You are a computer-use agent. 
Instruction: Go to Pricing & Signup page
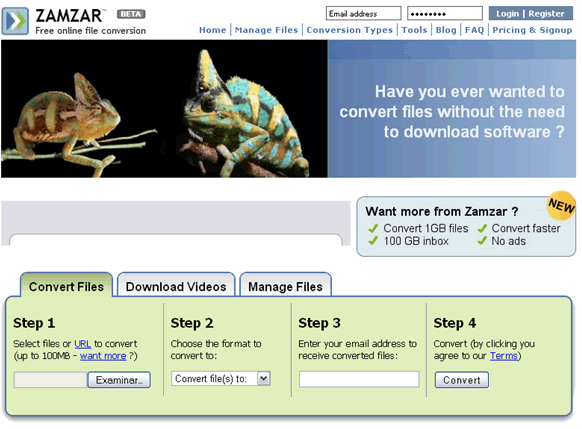pyautogui.click(x=532, y=30)
